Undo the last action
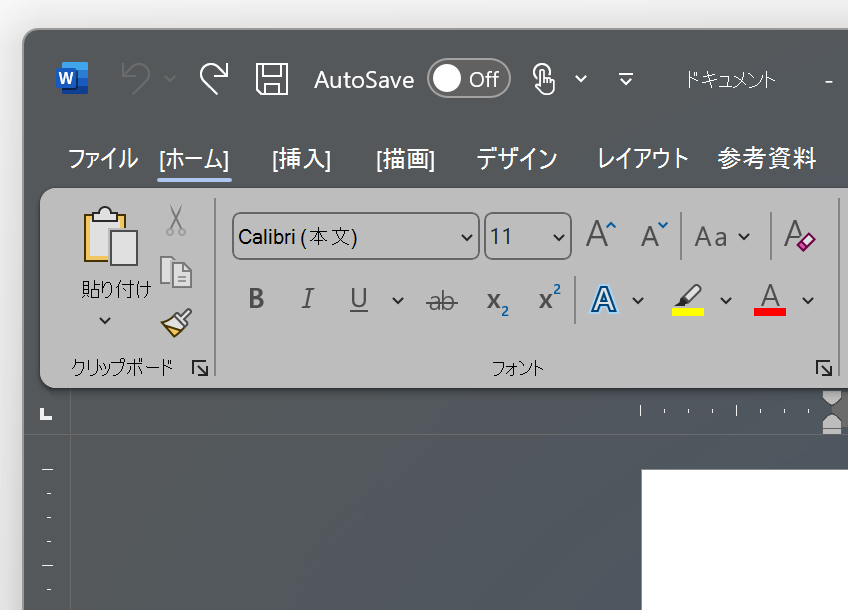 pos(135,78)
